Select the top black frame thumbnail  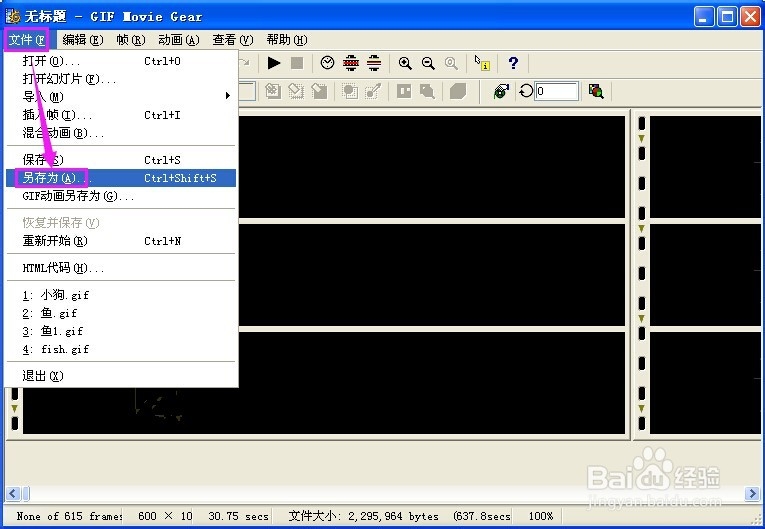point(432,166)
